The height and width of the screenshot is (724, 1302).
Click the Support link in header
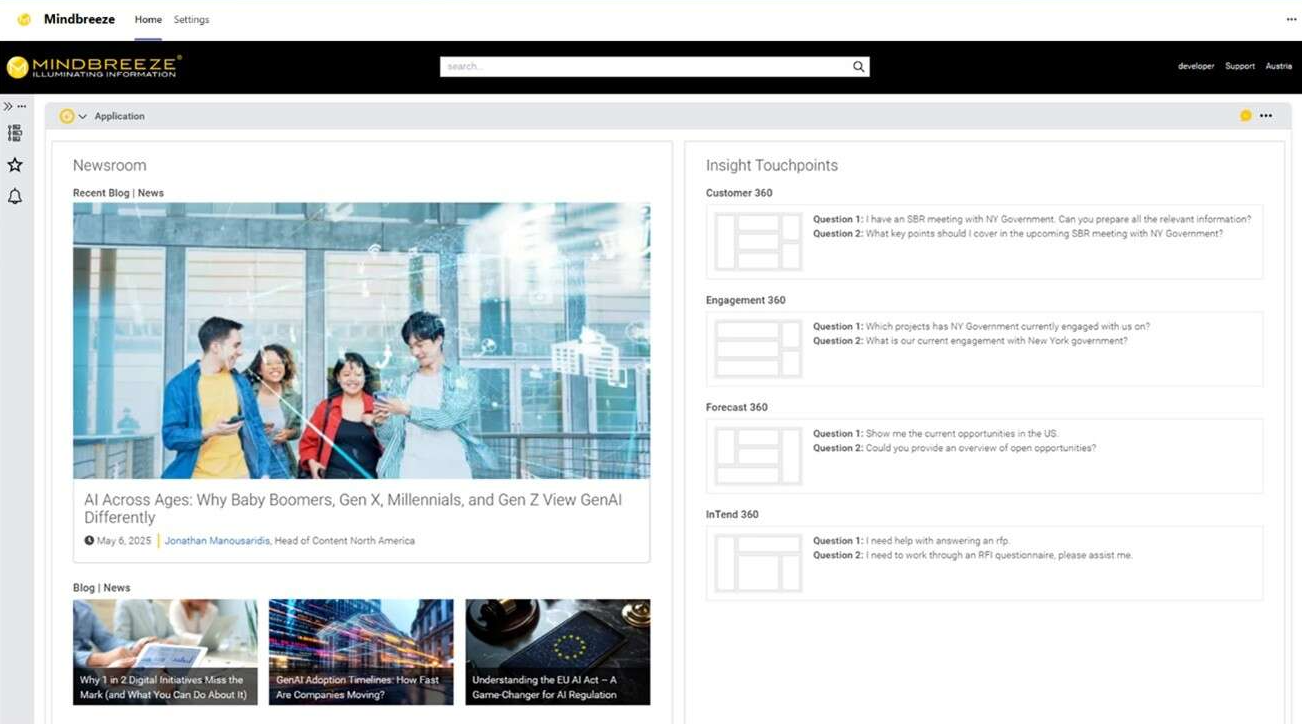1239,67
